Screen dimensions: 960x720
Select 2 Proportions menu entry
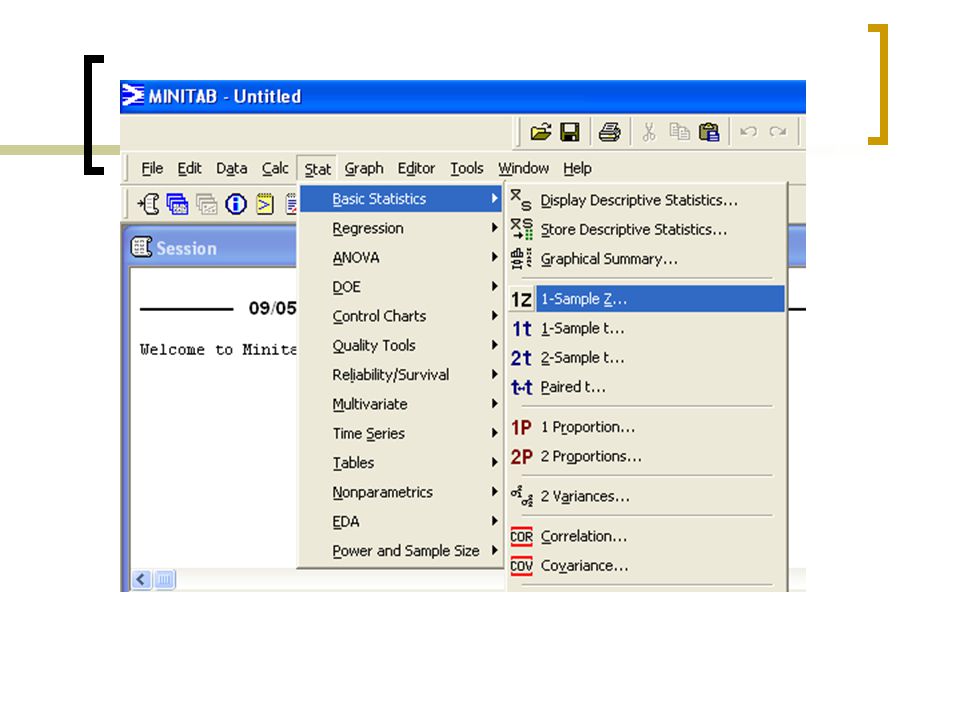pos(647,457)
